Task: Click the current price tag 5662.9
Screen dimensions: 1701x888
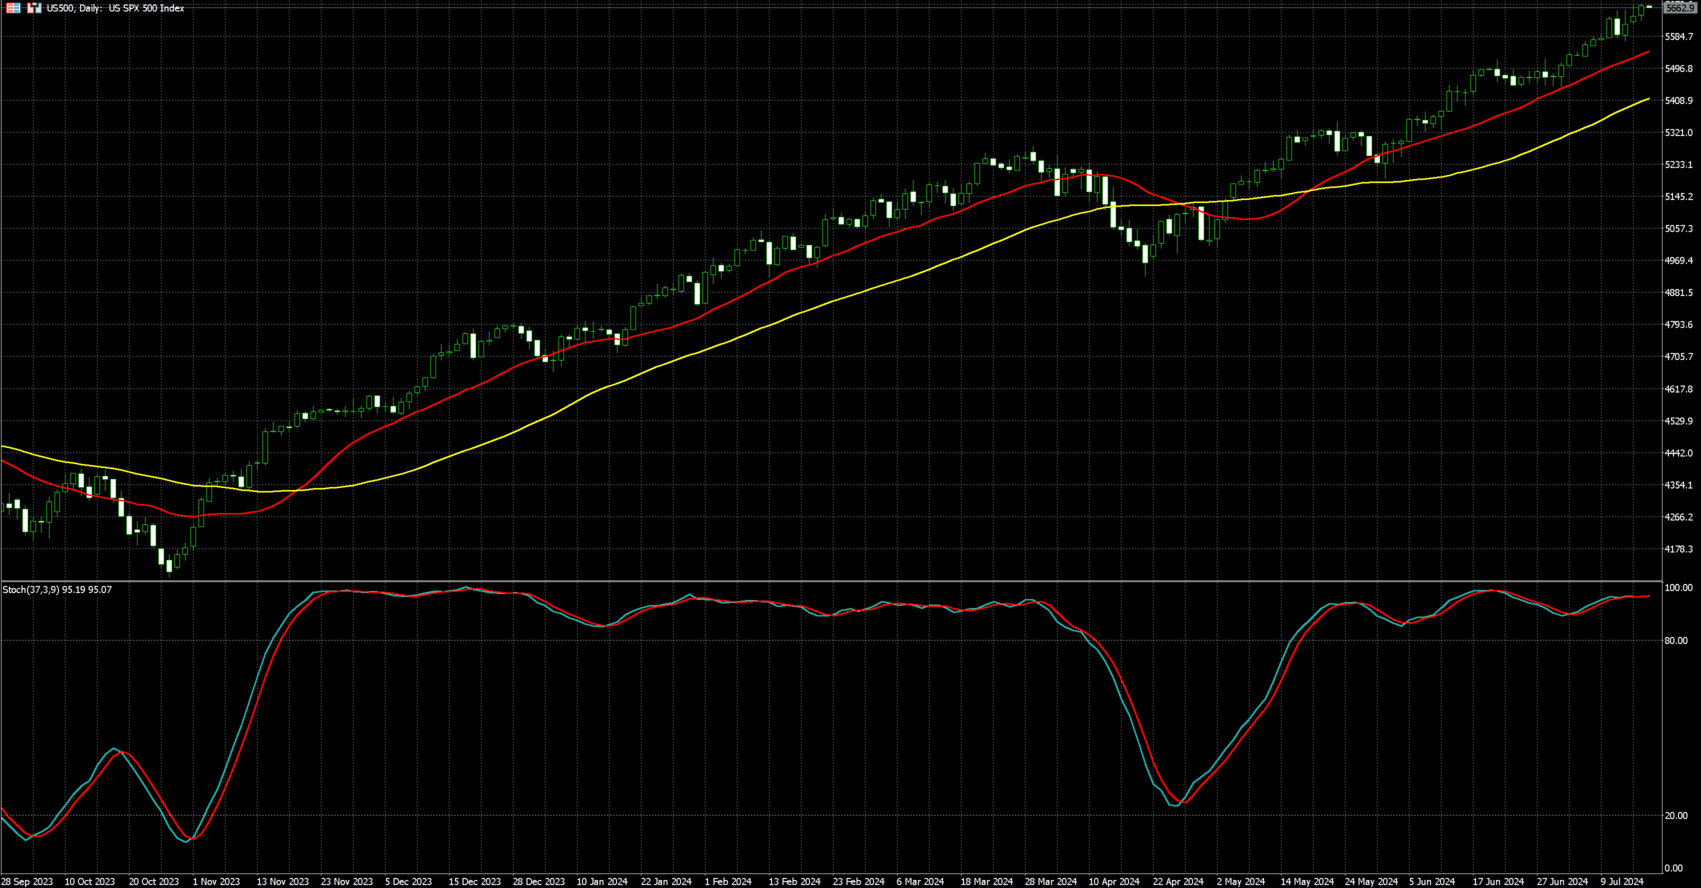Action: coord(1679,8)
